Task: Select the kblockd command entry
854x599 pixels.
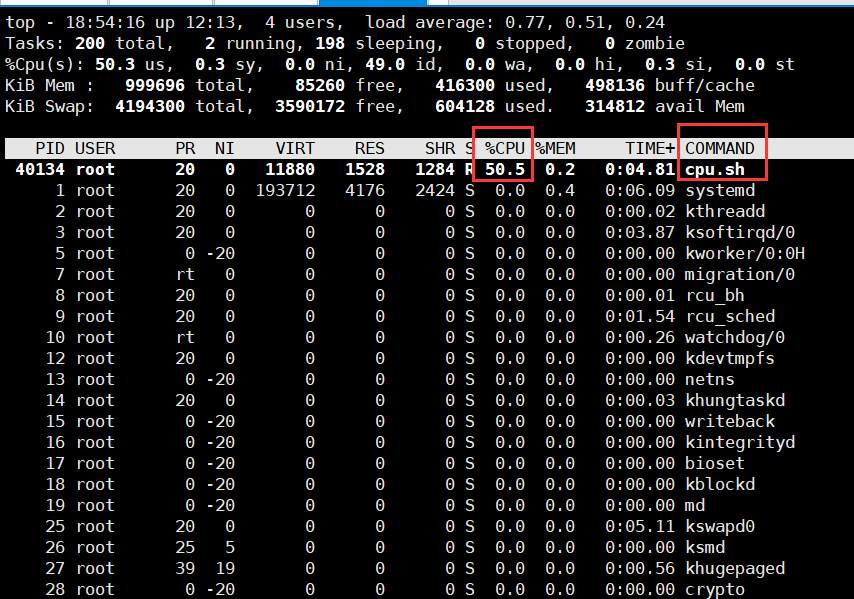Action: (x=720, y=484)
